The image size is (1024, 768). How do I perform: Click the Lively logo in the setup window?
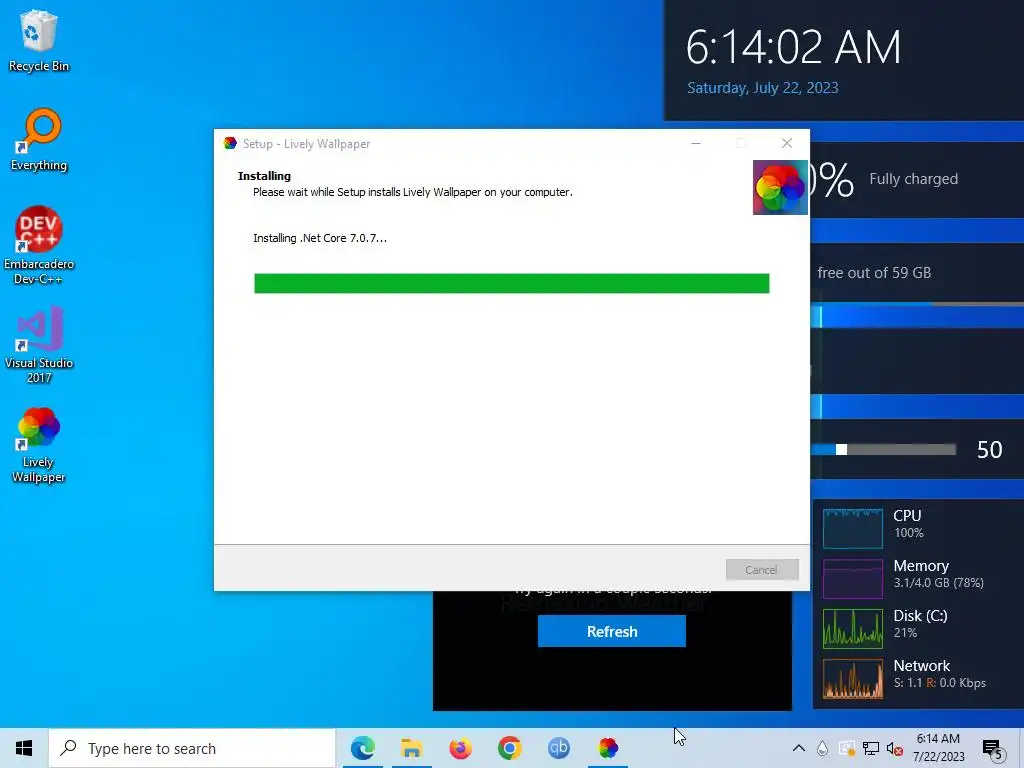[780, 187]
